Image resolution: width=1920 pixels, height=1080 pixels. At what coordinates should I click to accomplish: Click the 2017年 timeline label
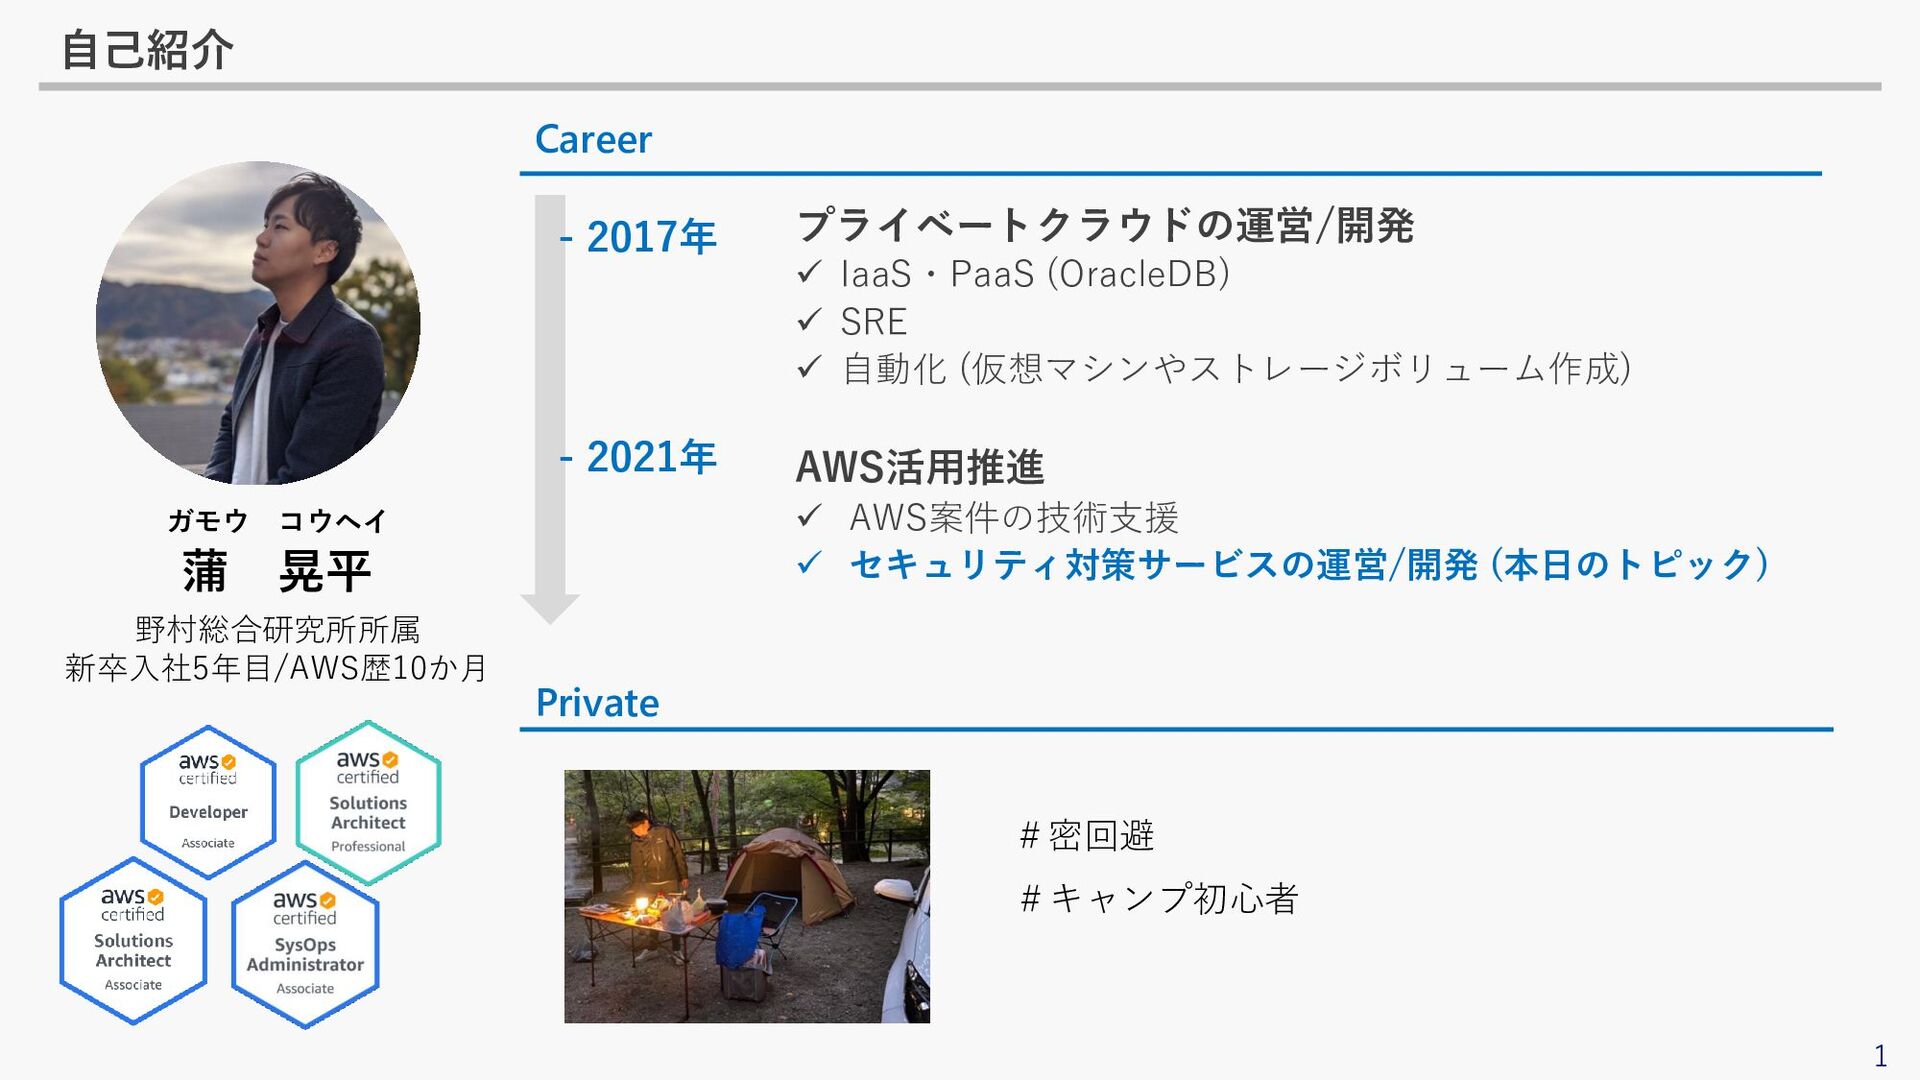651,237
